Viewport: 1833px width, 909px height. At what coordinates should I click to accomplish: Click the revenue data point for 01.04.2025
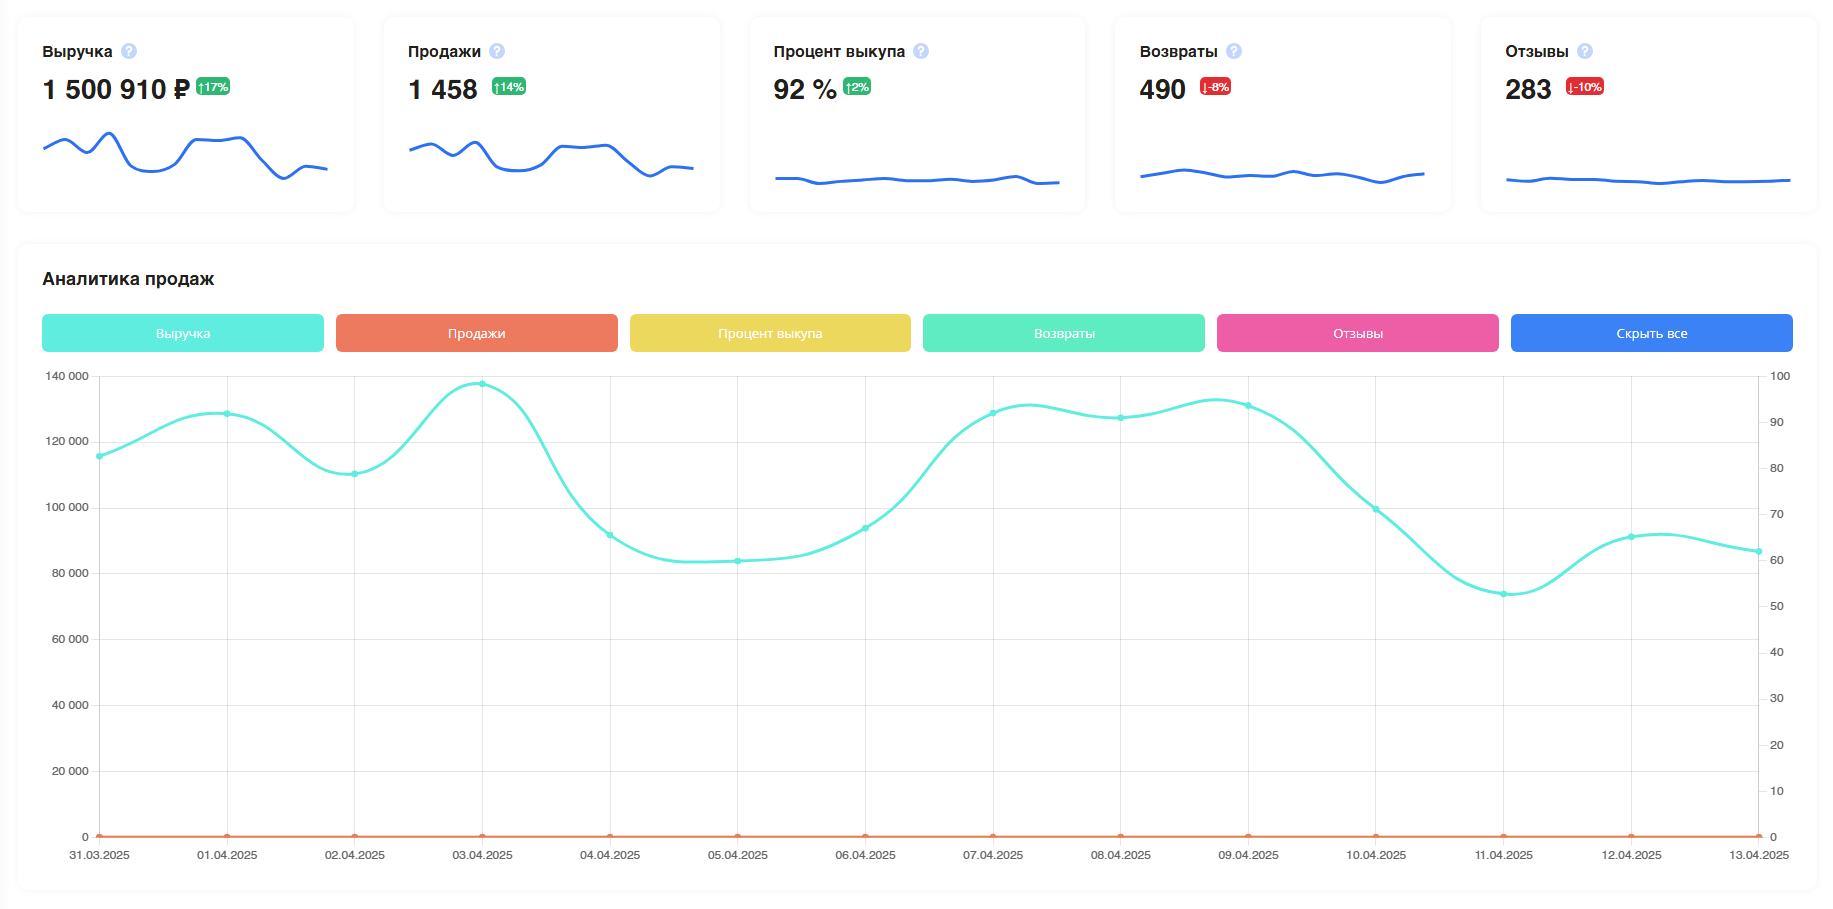[x=227, y=414]
